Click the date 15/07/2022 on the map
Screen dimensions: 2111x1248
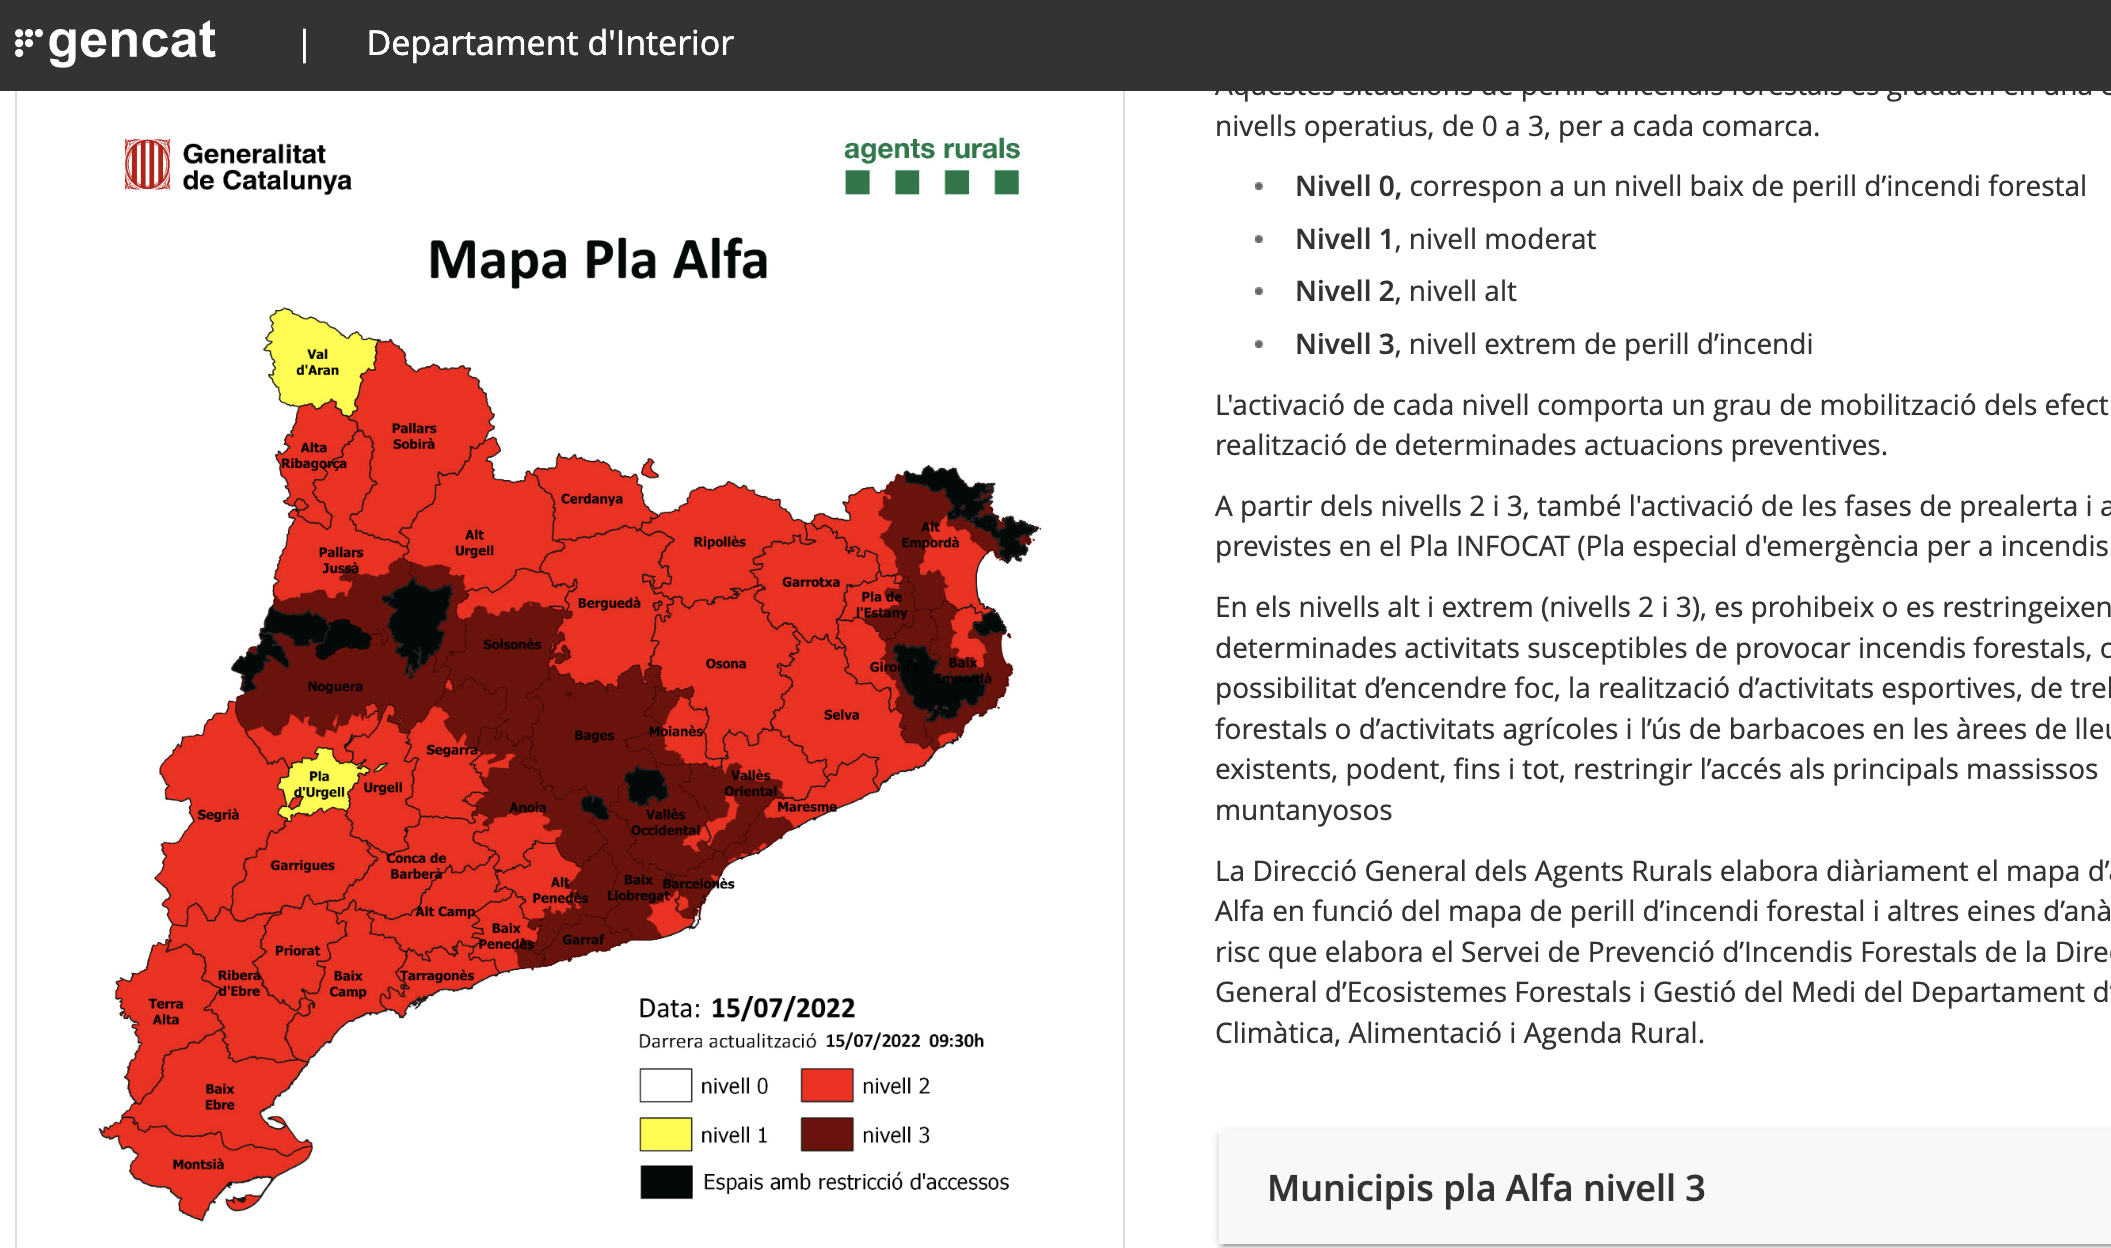[783, 1008]
